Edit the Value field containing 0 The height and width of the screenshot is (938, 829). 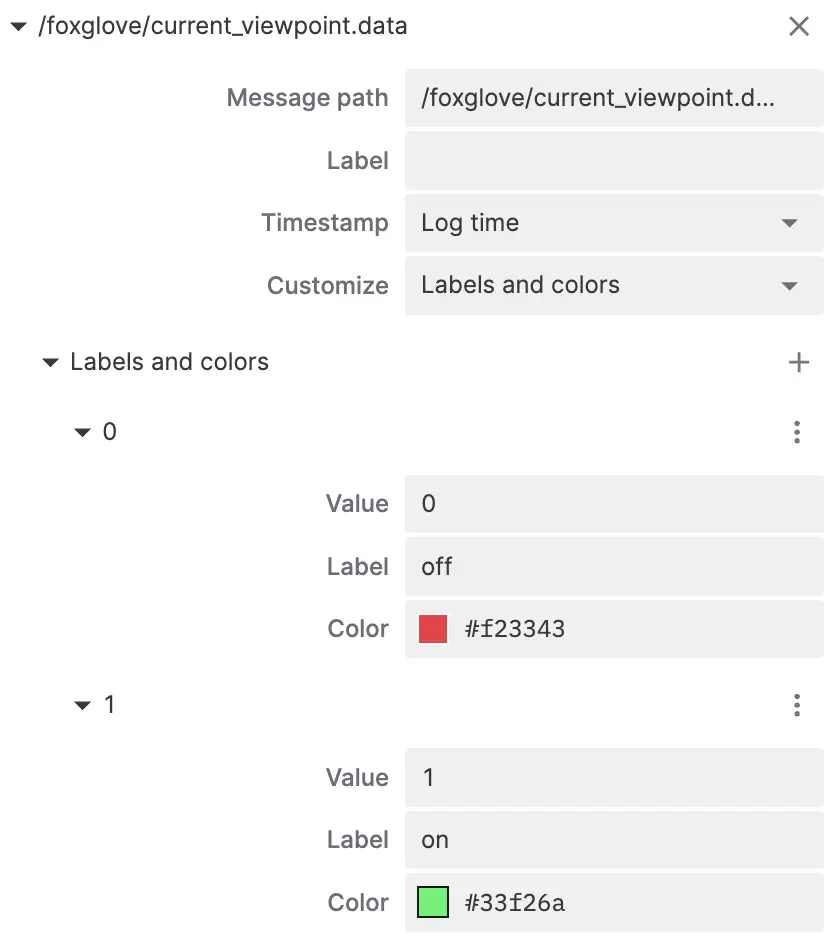click(613, 504)
